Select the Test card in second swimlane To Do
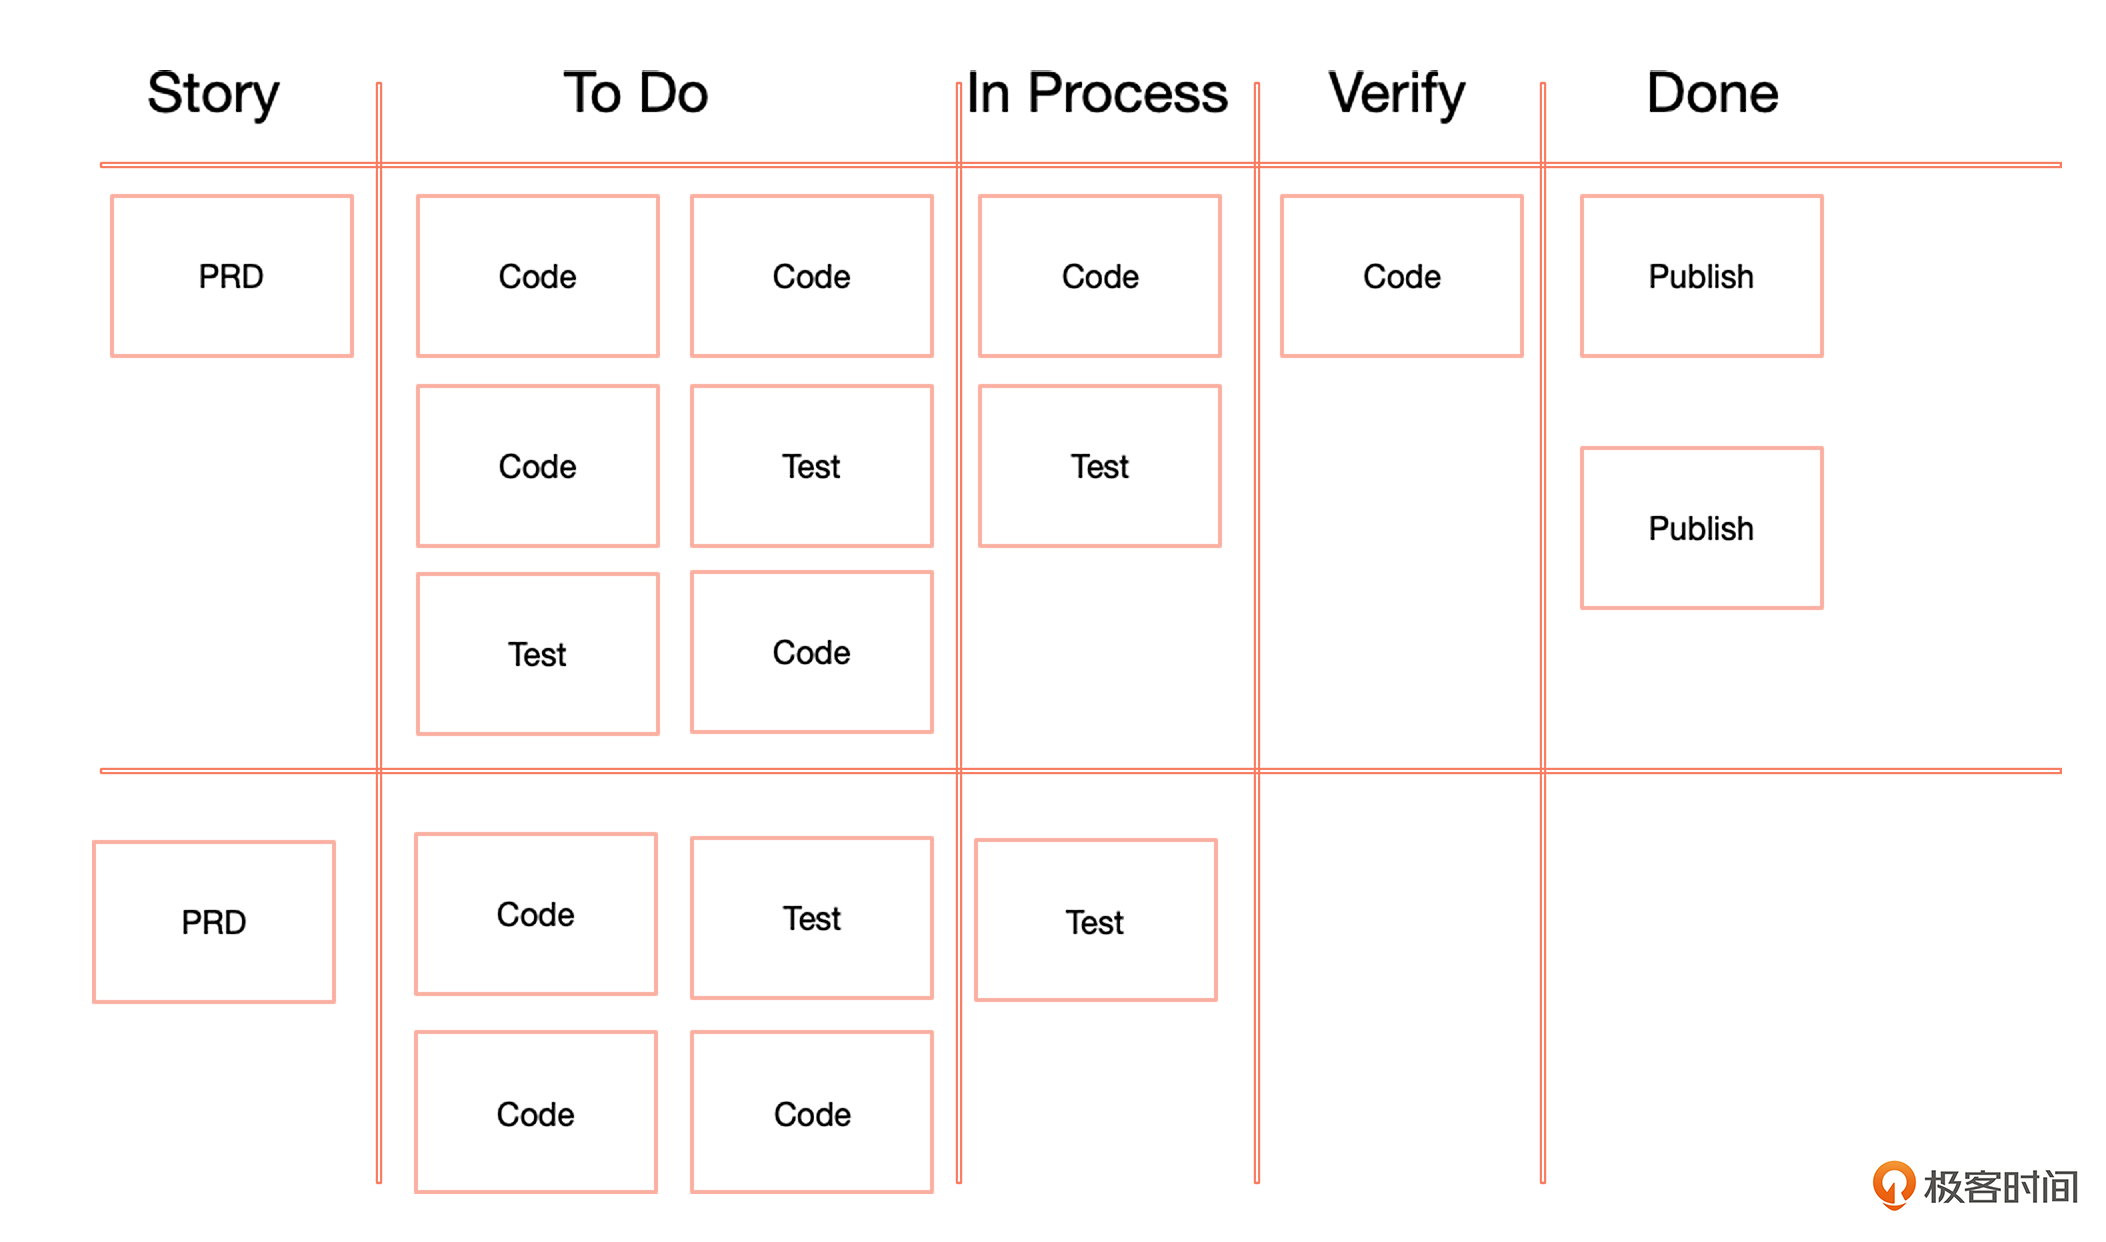This screenshot has height=1242, width=2106. [x=811, y=917]
